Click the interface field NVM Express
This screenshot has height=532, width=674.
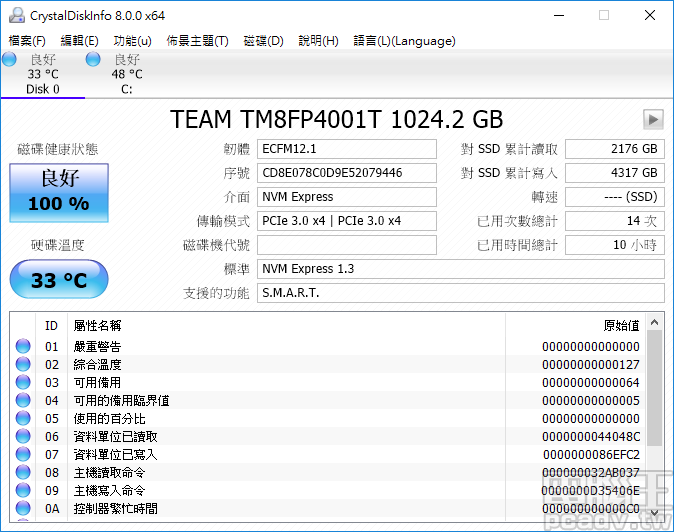[347, 197]
